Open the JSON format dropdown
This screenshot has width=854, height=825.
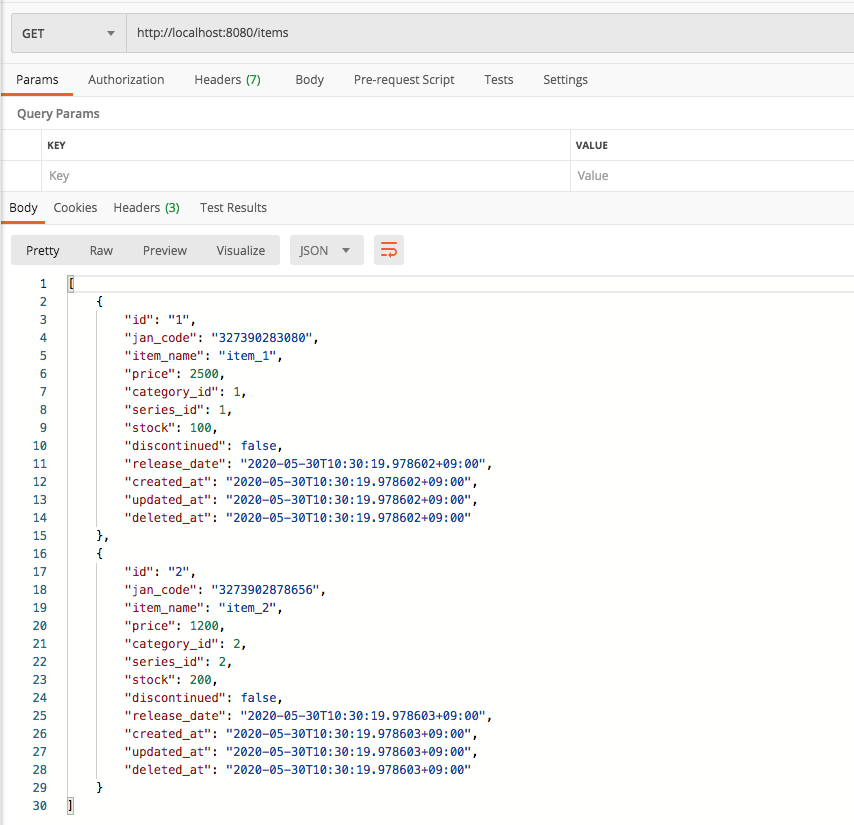(x=326, y=250)
